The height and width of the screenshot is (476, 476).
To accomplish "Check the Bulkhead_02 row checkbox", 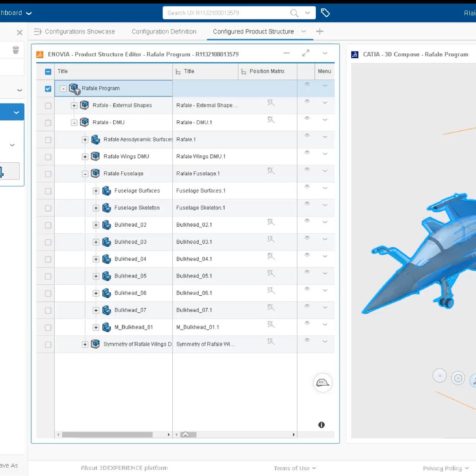I will [x=48, y=225].
